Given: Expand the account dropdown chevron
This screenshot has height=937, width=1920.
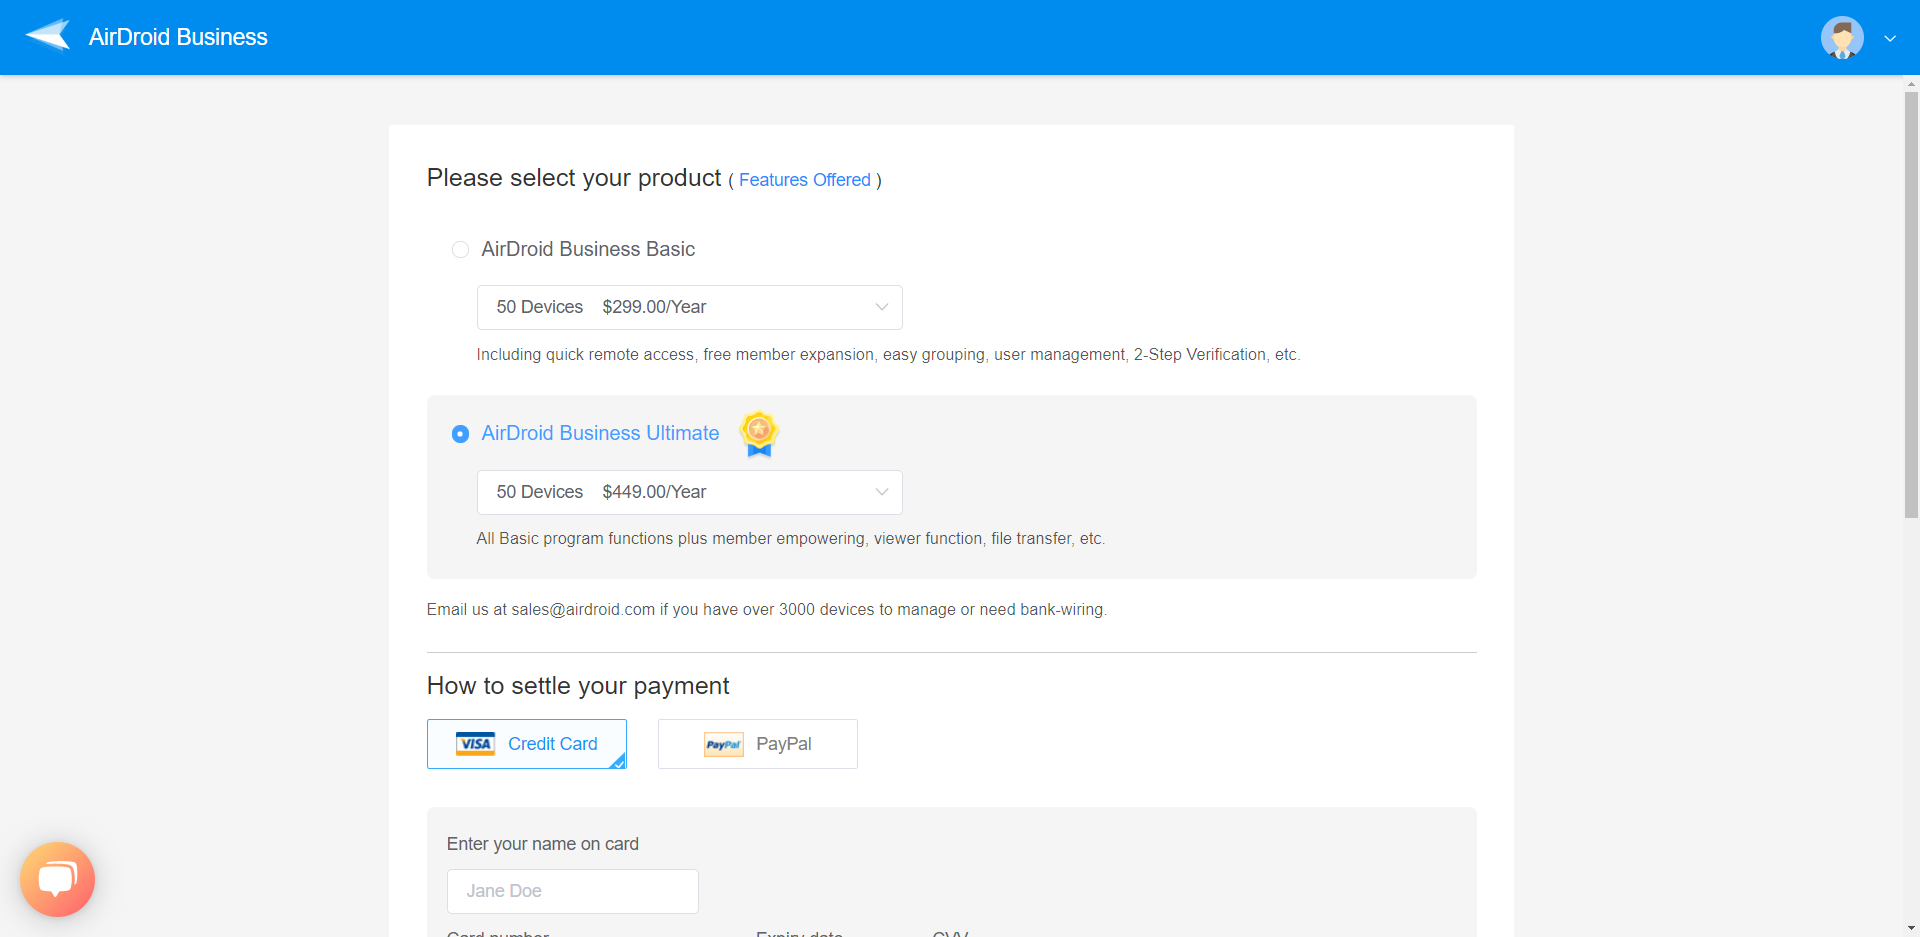Looking at the screenshot, I should tap(1890, 39).
